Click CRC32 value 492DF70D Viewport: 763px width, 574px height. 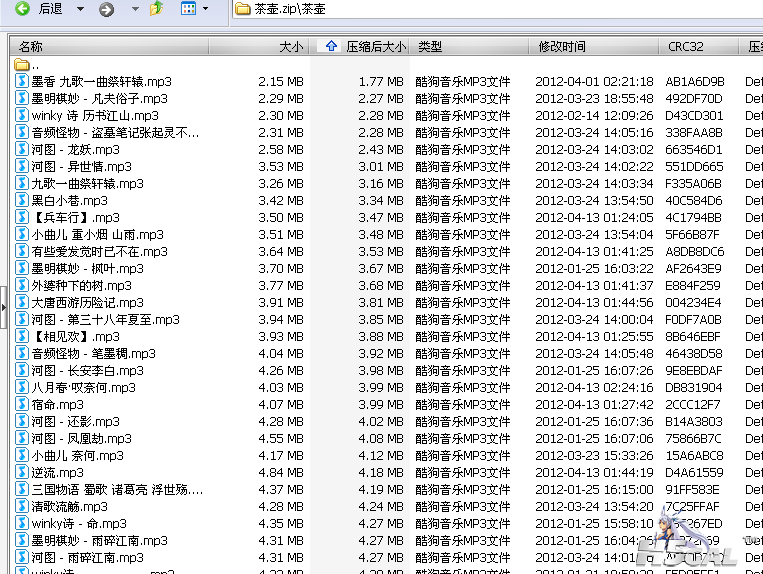pyautogui.click(x=694, y=99)
